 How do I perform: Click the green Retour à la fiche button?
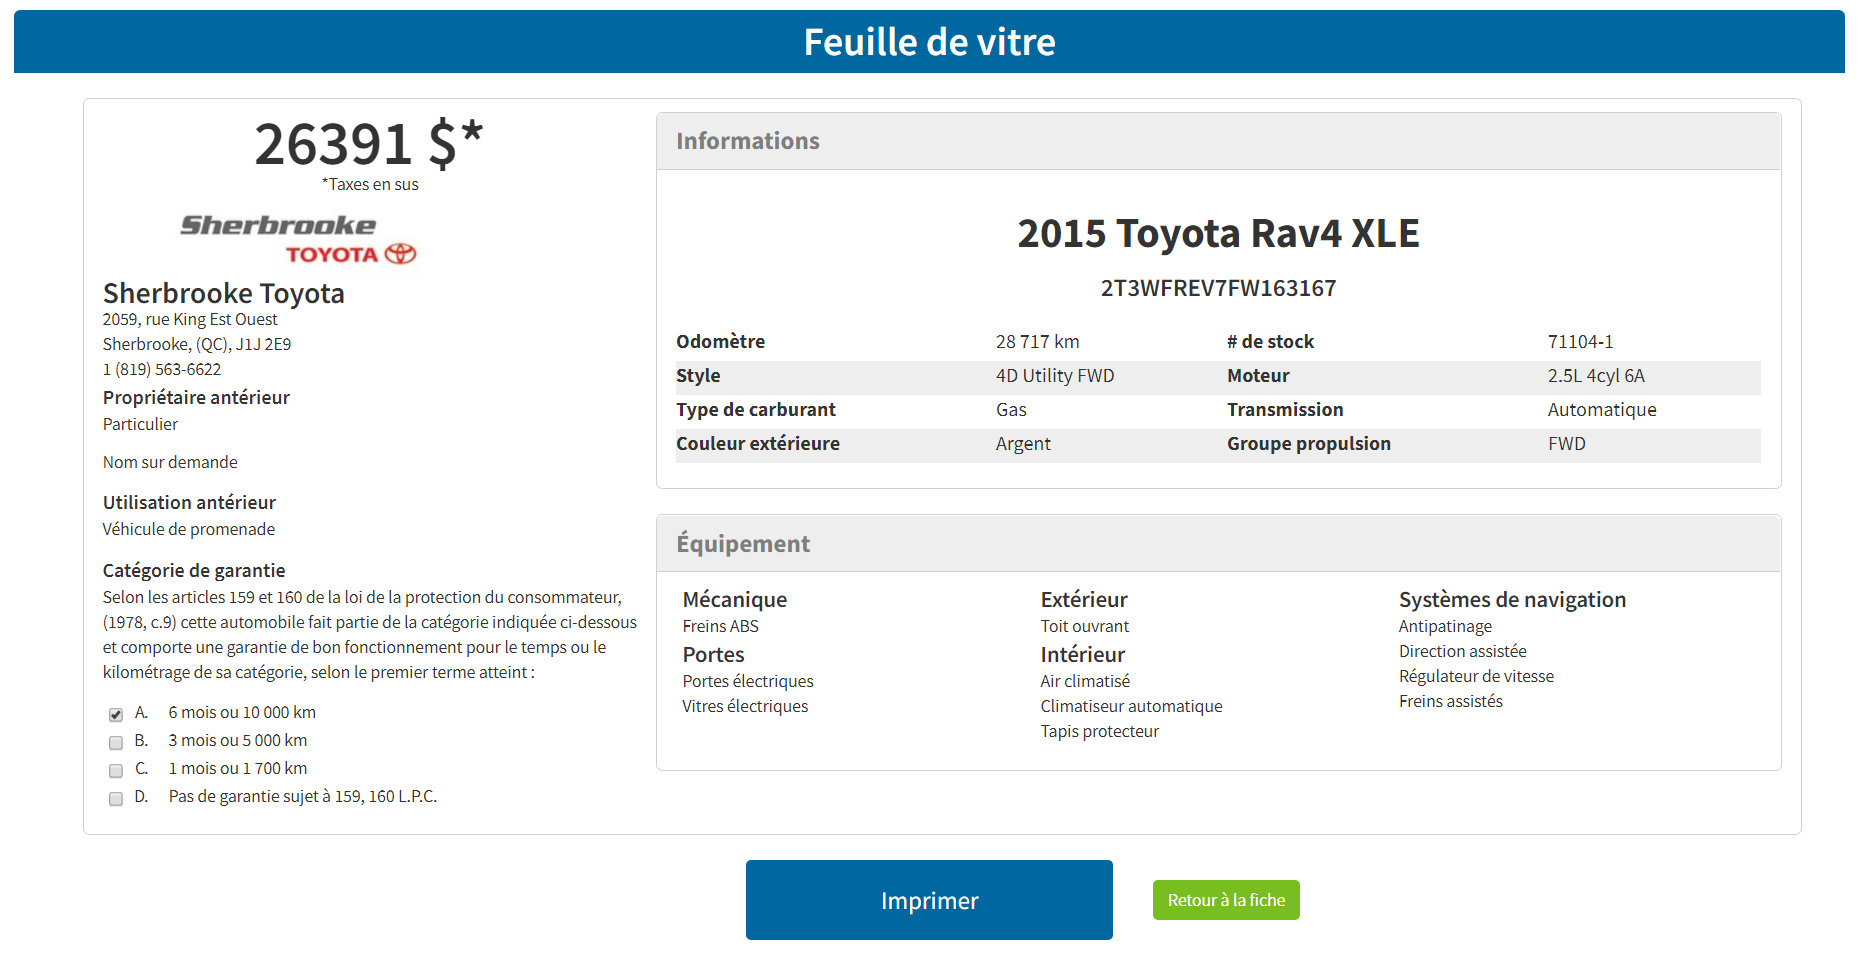(1226, 899)
